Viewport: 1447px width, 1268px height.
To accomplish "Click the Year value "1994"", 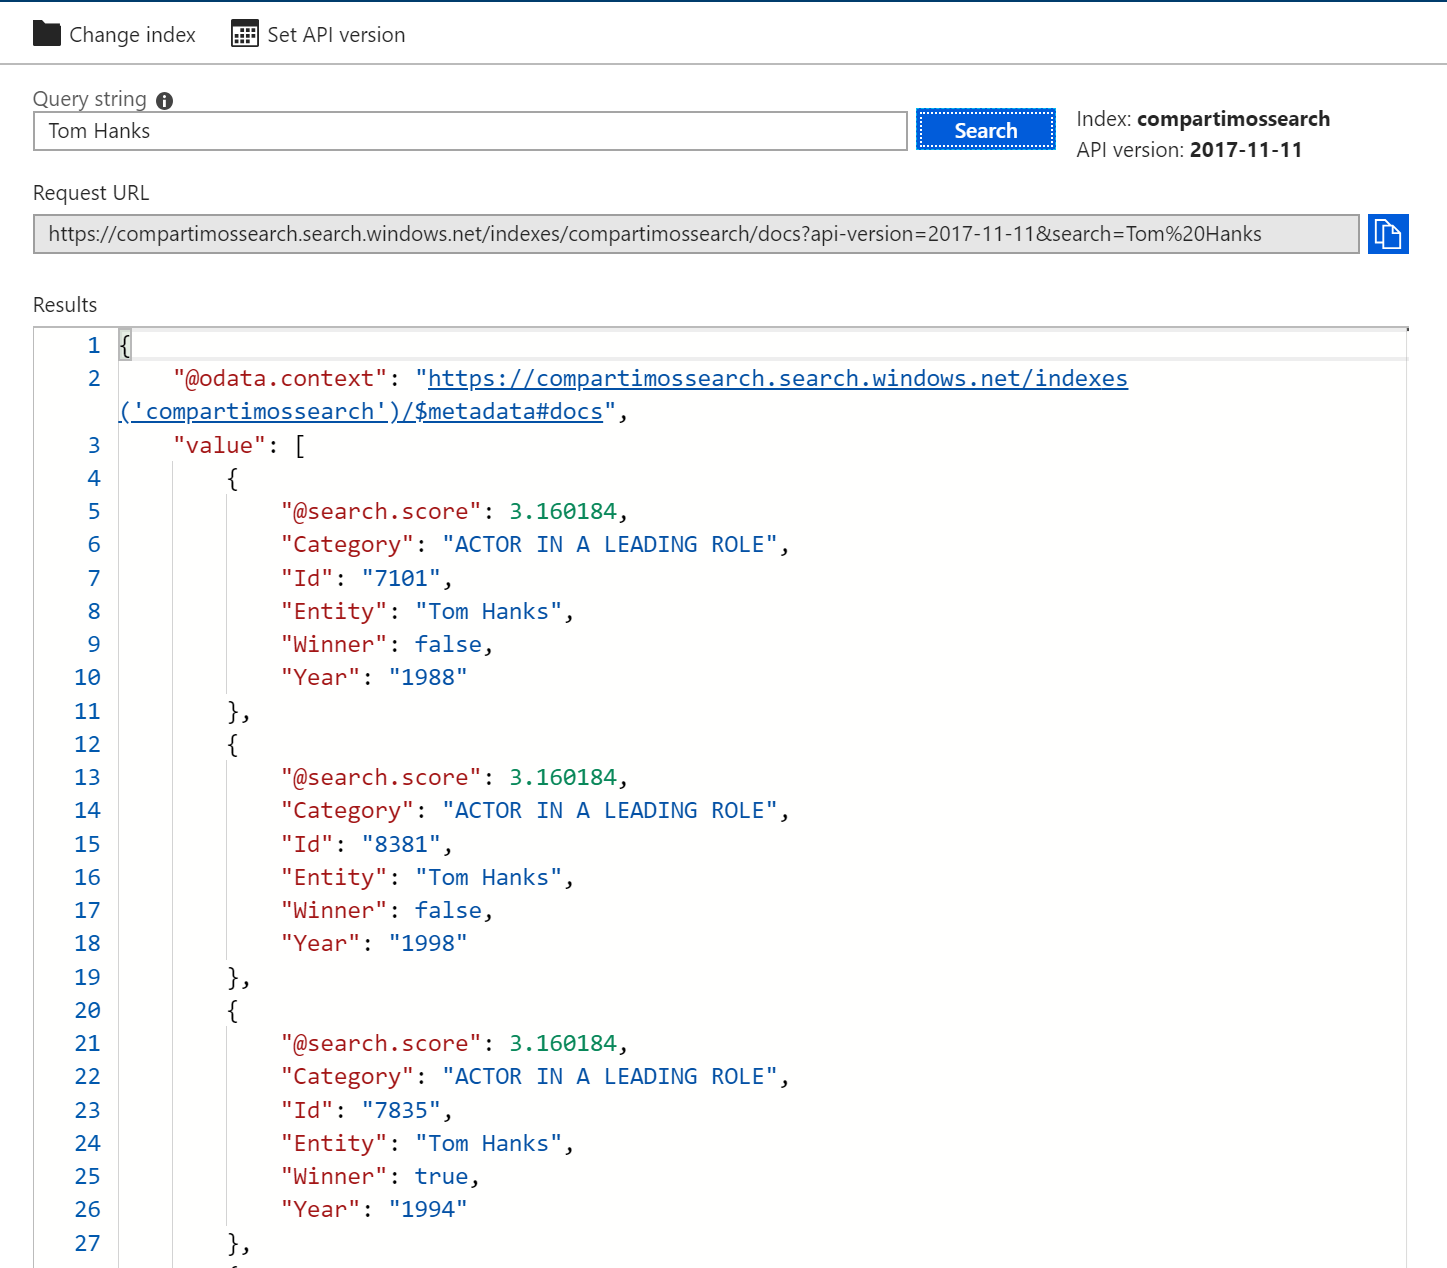I will [428, 1209].
